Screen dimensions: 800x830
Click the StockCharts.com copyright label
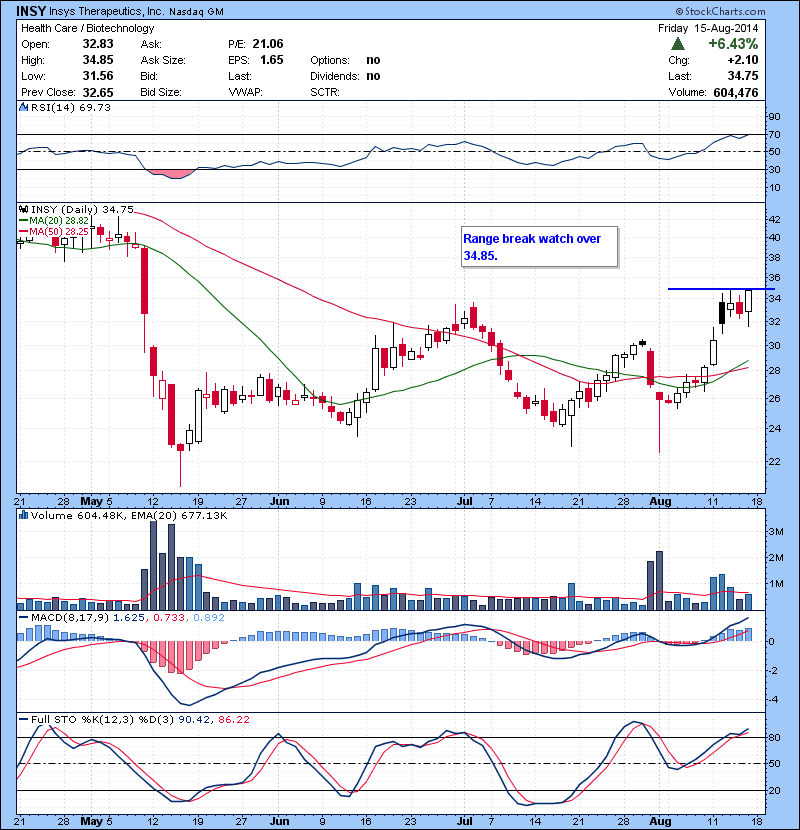(721, 11)
